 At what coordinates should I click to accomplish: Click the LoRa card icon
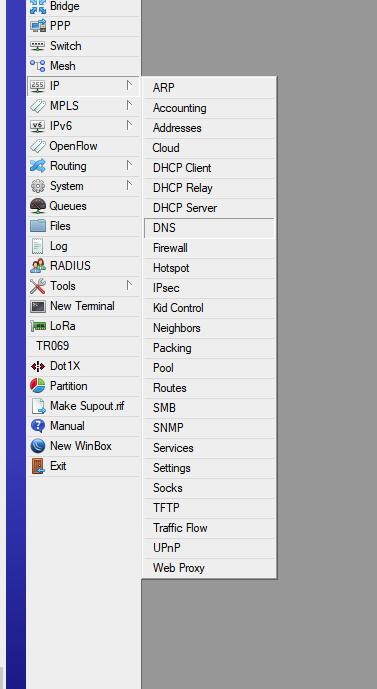click(38, 326)
